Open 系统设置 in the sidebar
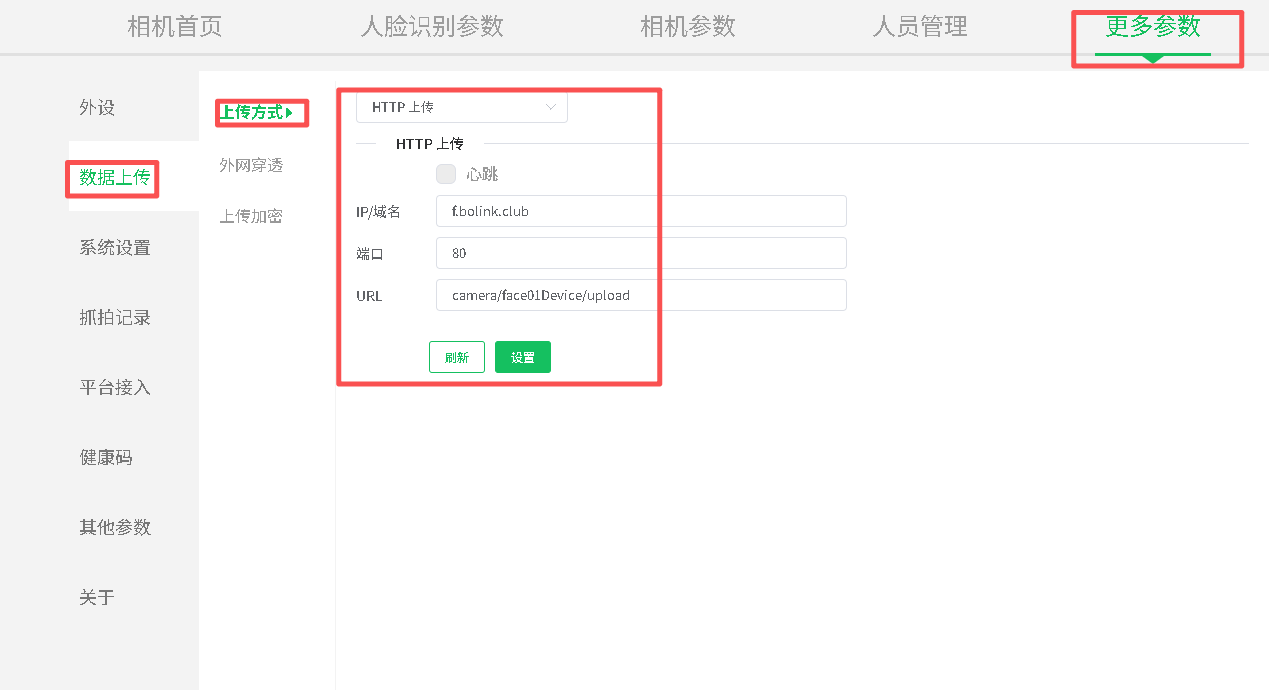The image size is (1269, 690). tap(115, 247)
